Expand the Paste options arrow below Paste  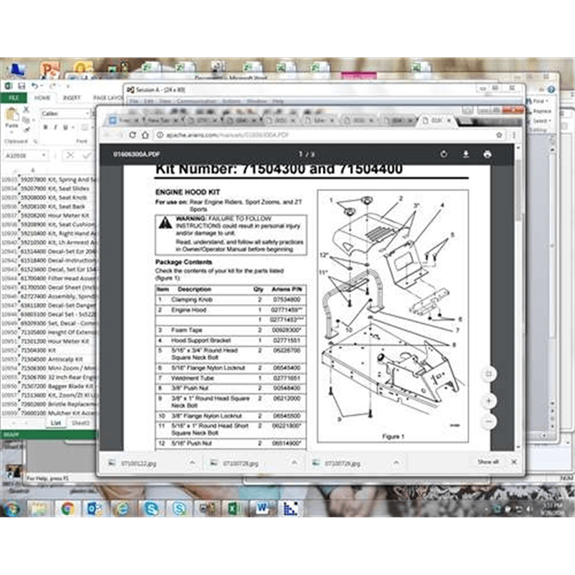[x=12, y=132]
